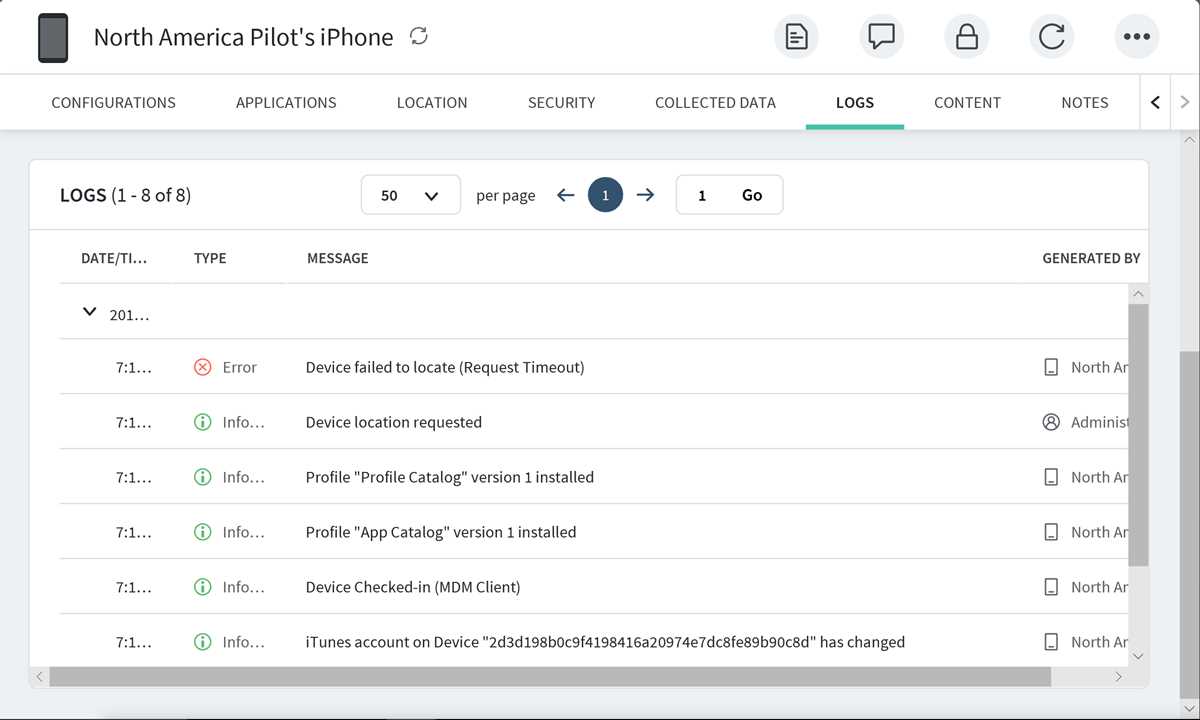The image size is (1200, 720).
Task: Click the North America Pilot's iPhone title
Action: (243, 37)
